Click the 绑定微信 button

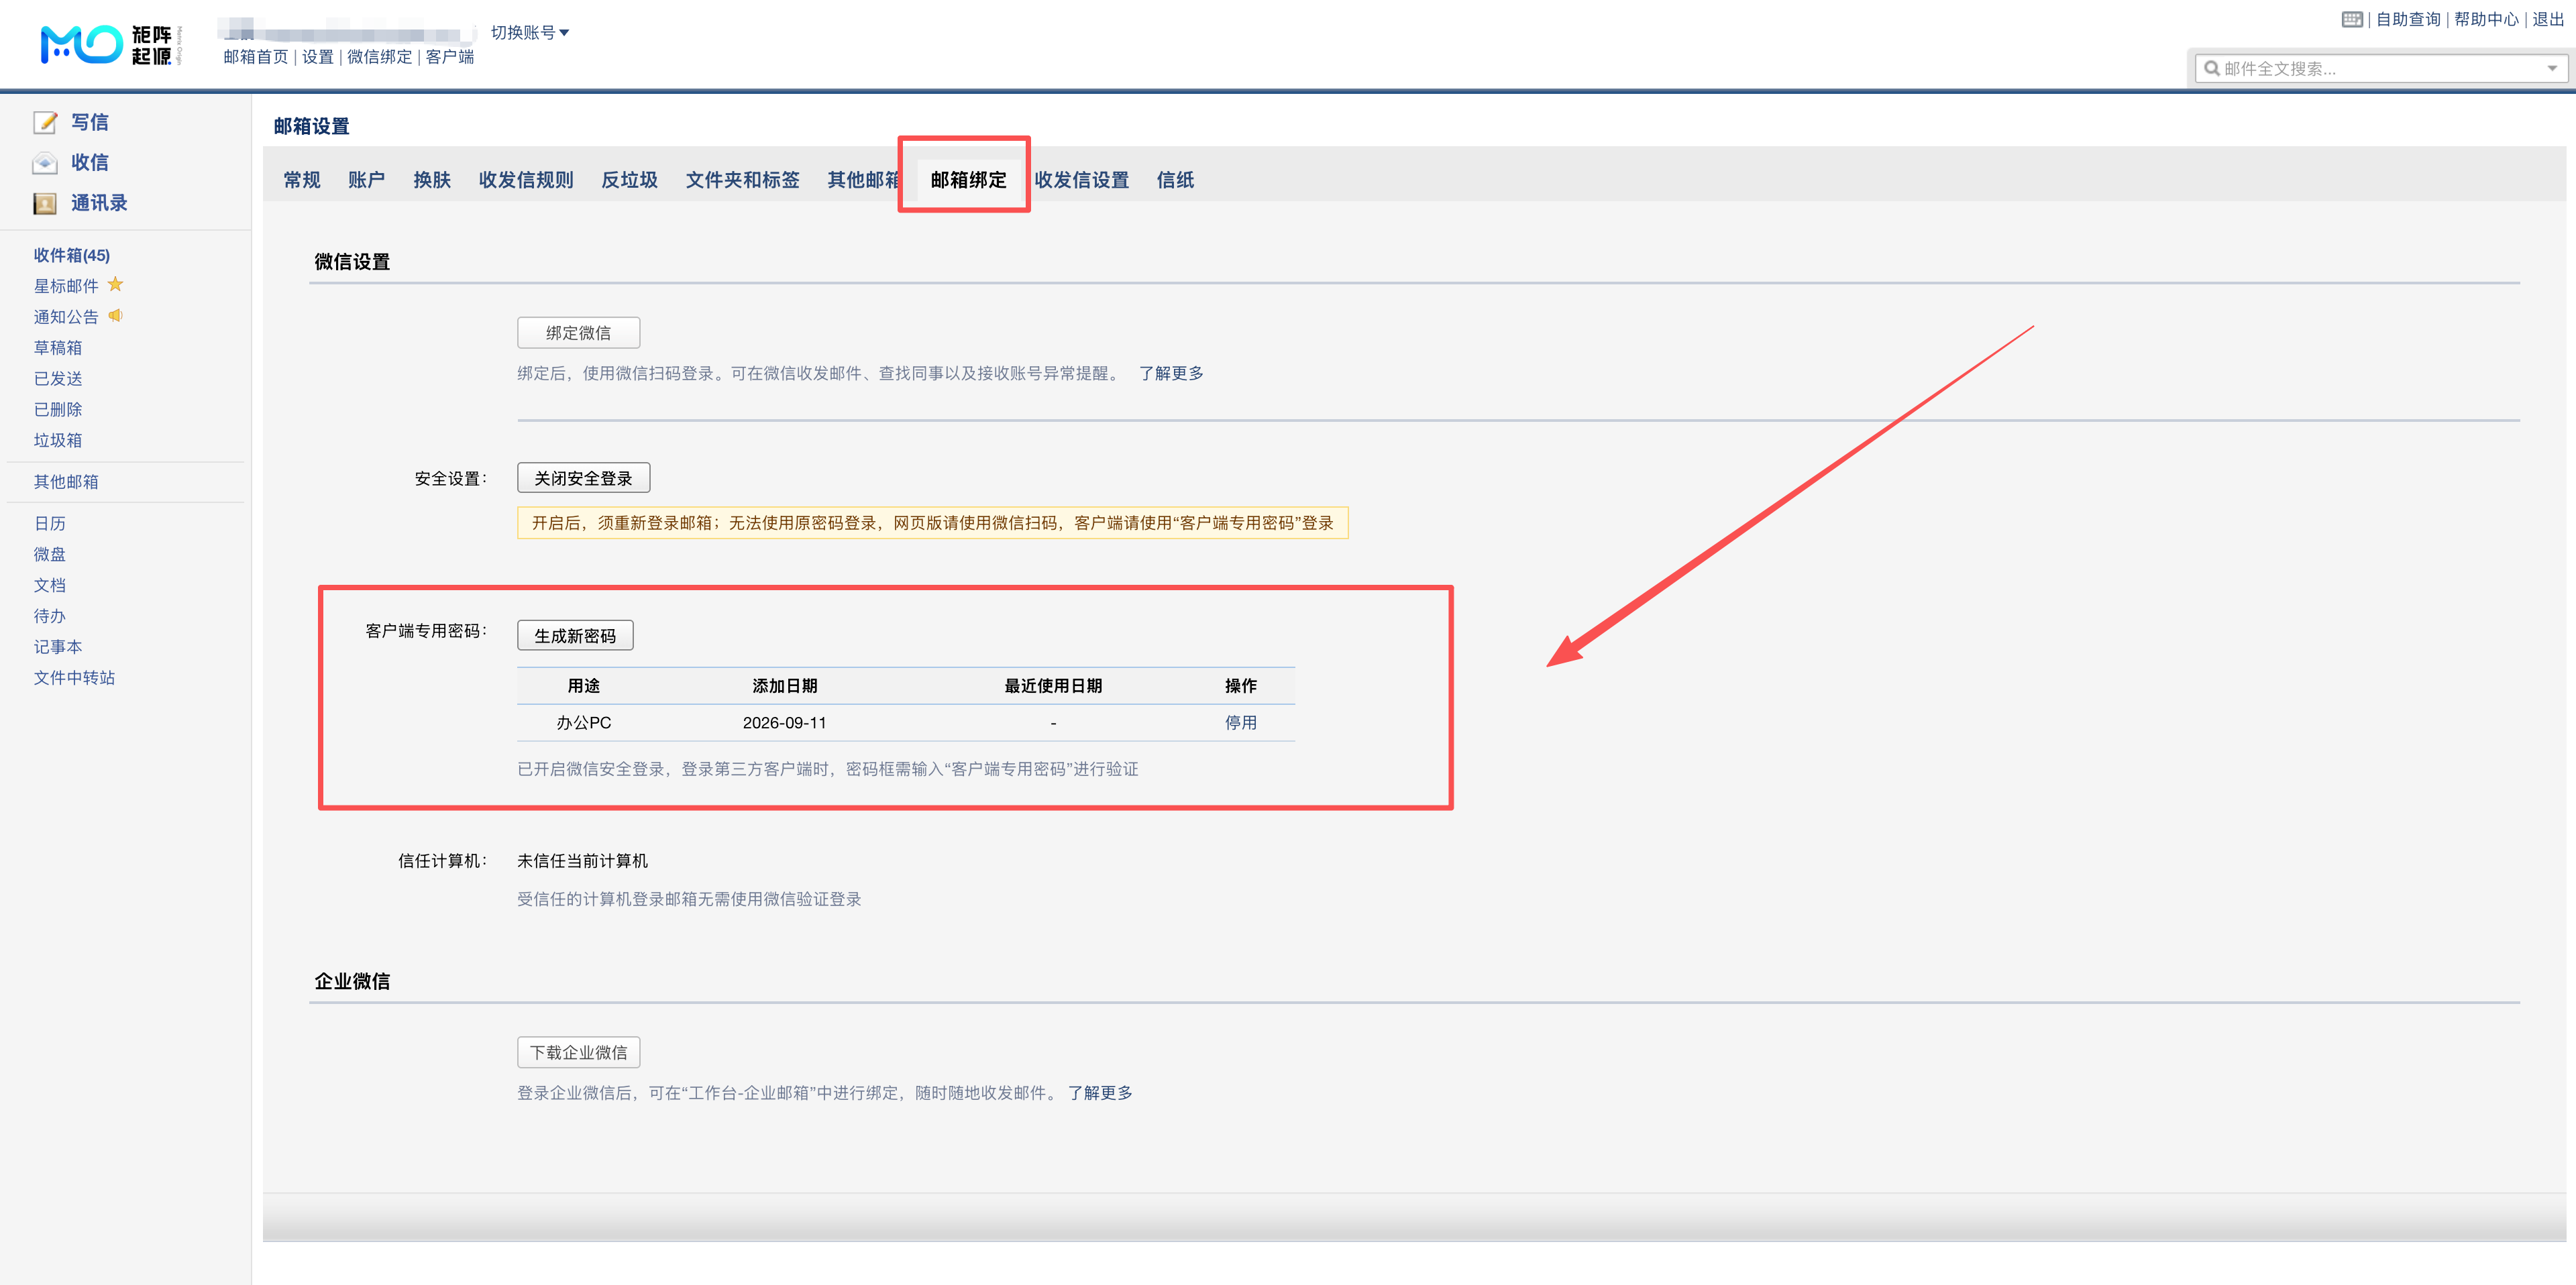click(x=578, y=332)
